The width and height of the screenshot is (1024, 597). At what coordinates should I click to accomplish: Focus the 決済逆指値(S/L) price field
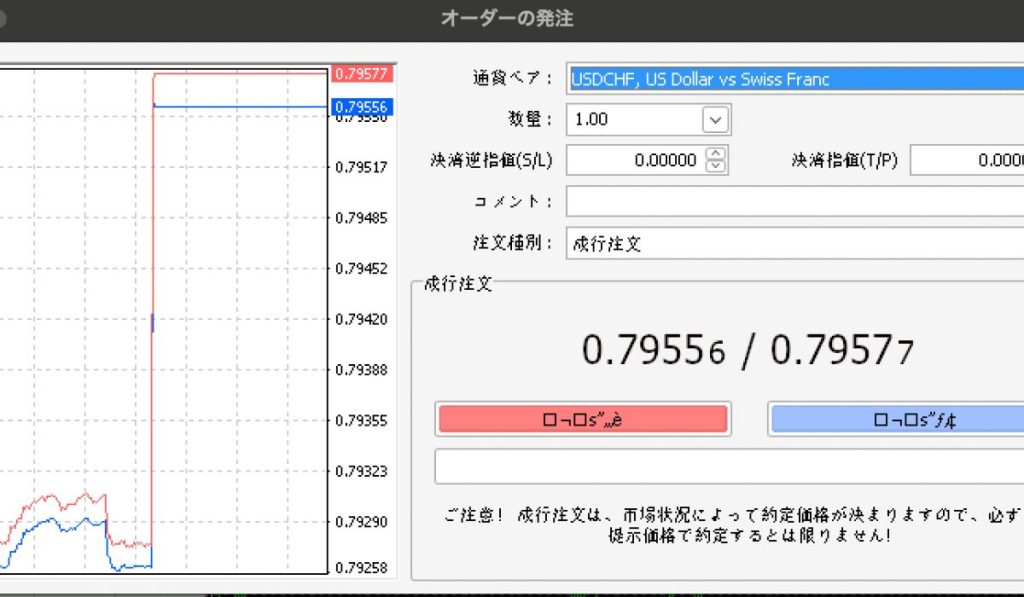(x=635, y=160)
